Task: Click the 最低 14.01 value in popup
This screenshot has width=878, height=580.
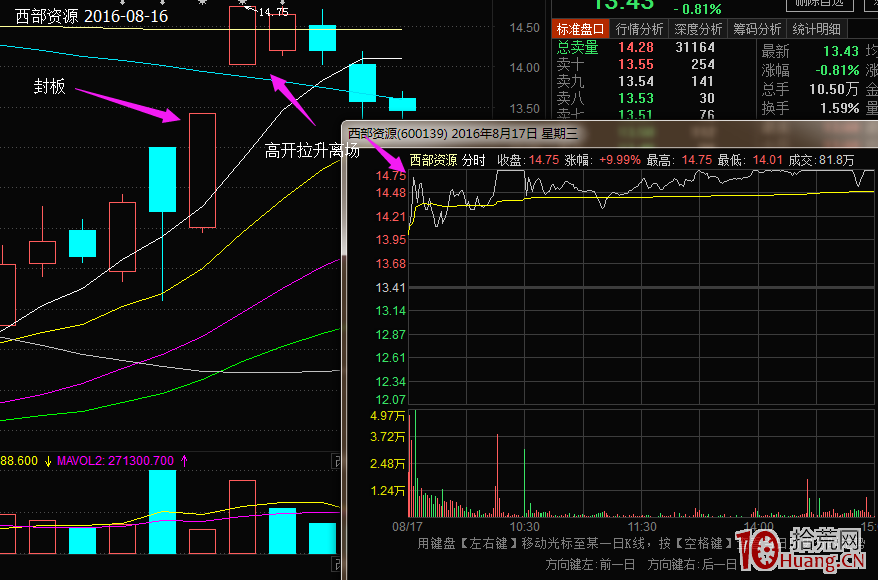Action: (767, 160)
